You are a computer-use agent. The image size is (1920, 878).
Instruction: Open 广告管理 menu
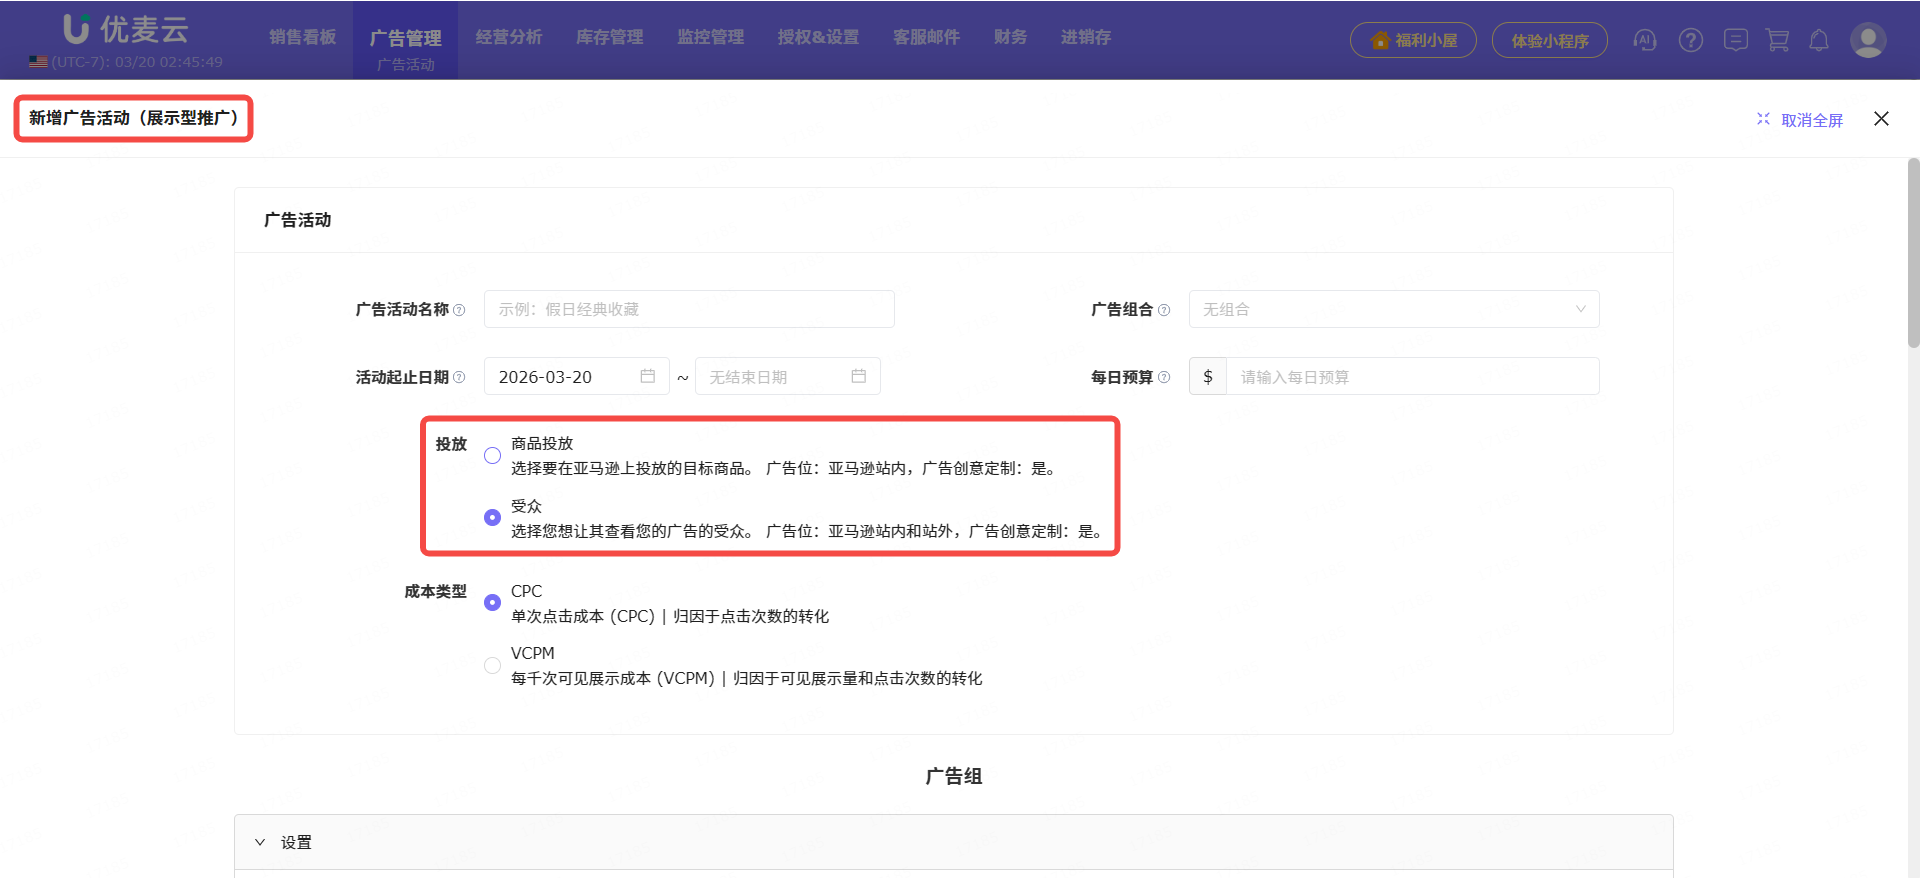tap(405, 38)
